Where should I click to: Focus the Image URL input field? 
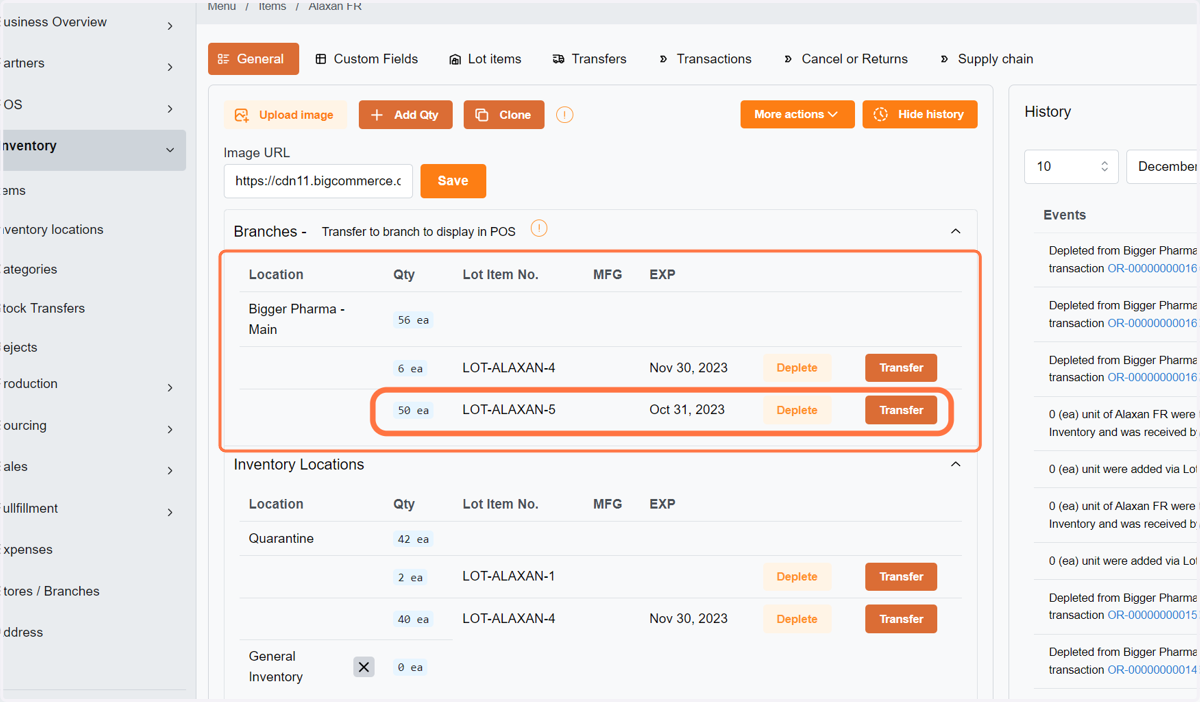(x=318, y=181)
